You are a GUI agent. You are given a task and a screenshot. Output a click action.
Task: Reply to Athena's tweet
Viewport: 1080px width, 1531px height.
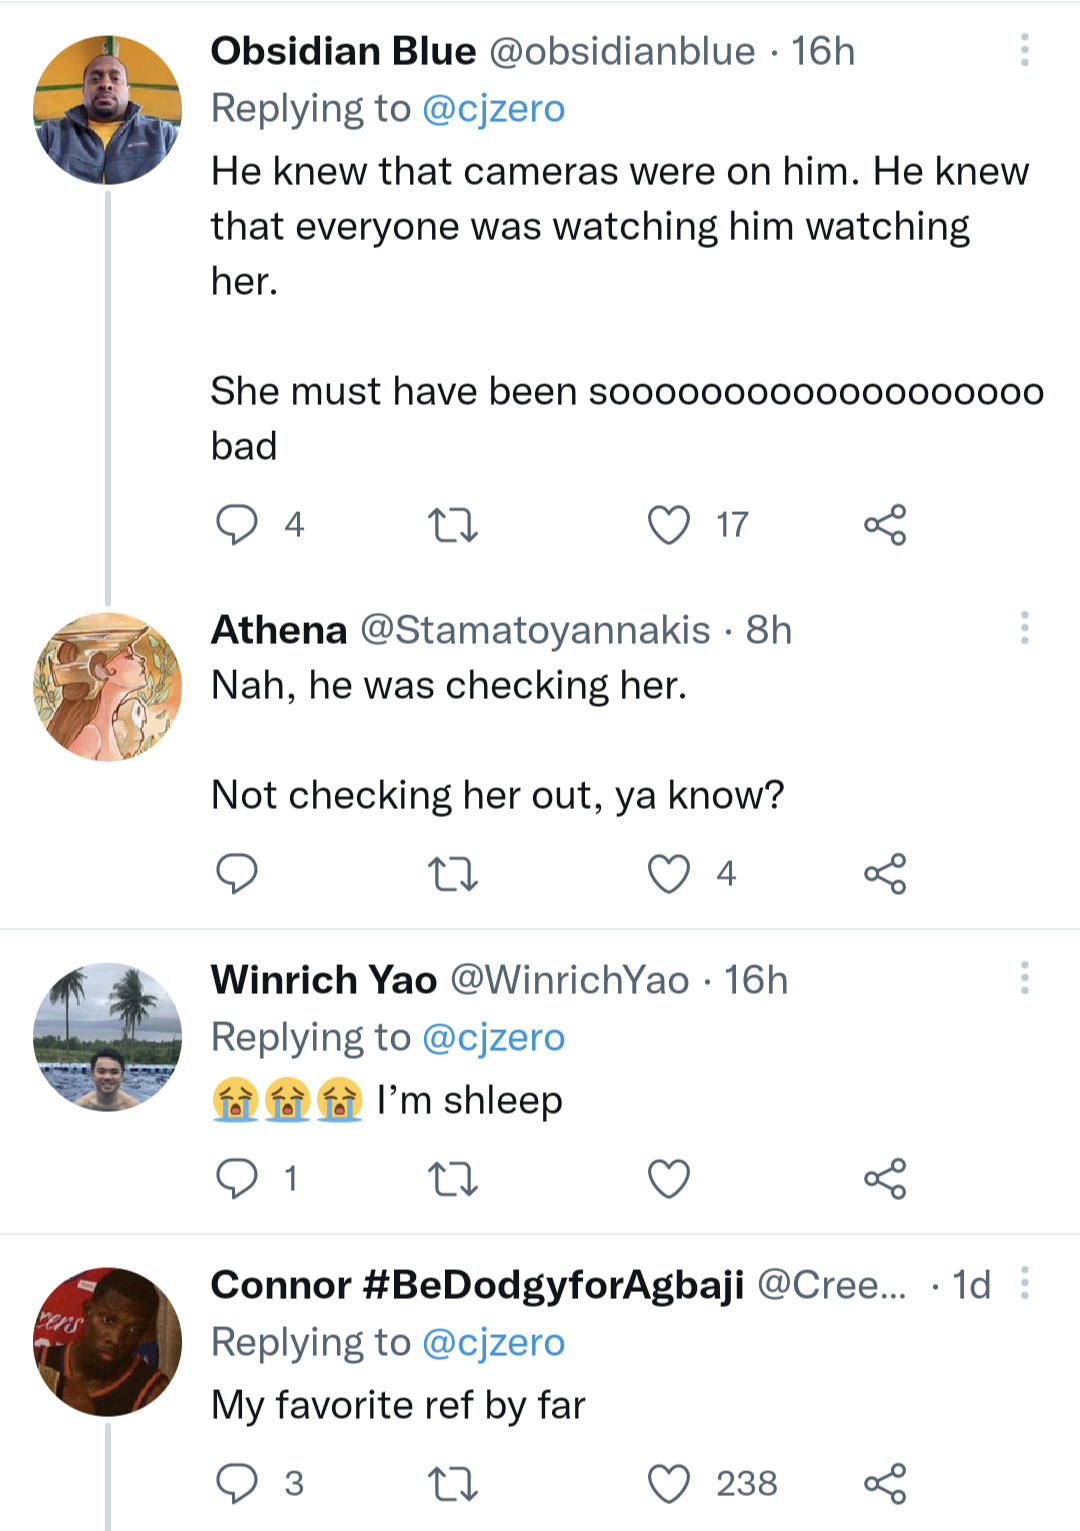click(237, 873)
